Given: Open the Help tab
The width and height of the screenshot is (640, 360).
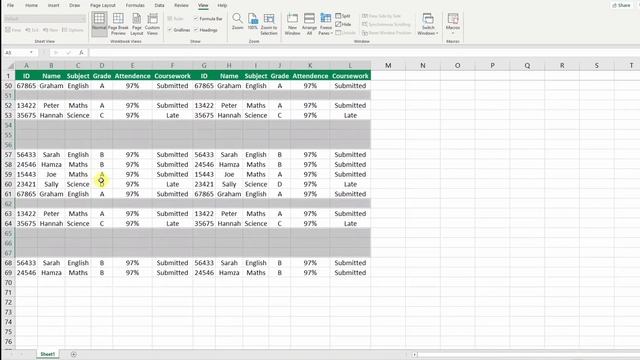Looking at the screenshot, I should coord(222,5).
